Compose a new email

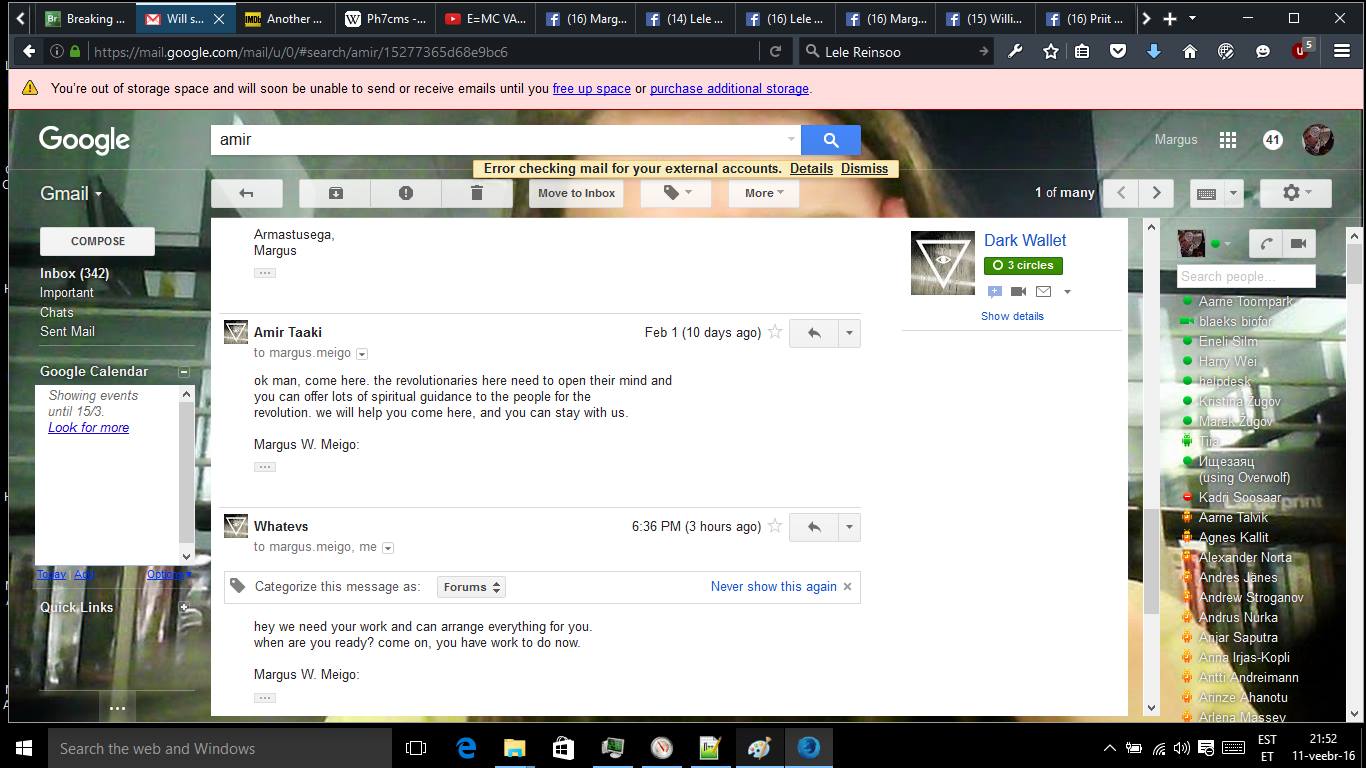click(x=97, y=241)
